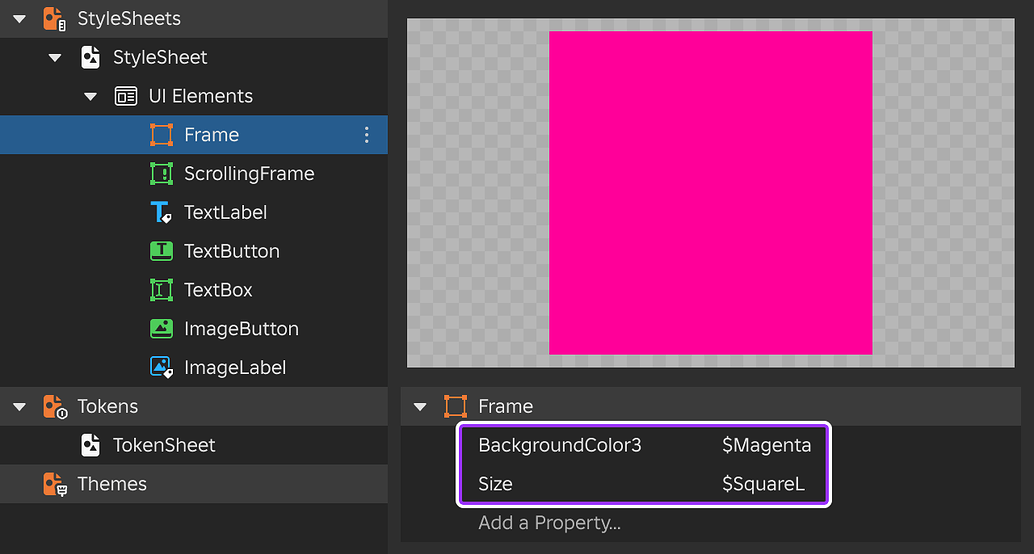Click the BackgroundColor3 property name

560,445
